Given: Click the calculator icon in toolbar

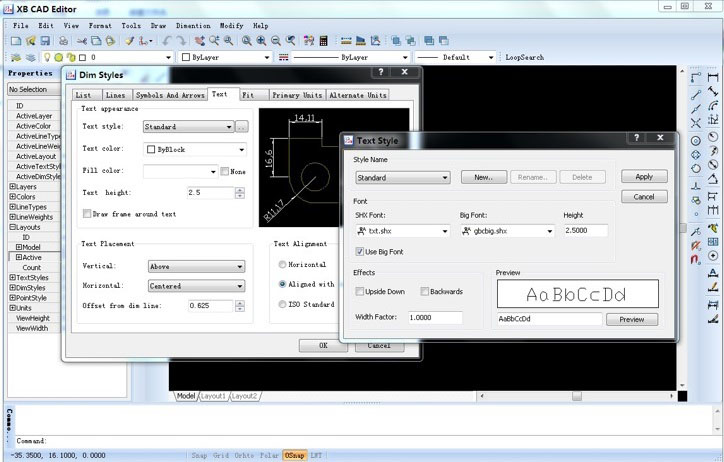Looking at the screenshot, I should 323,41.
